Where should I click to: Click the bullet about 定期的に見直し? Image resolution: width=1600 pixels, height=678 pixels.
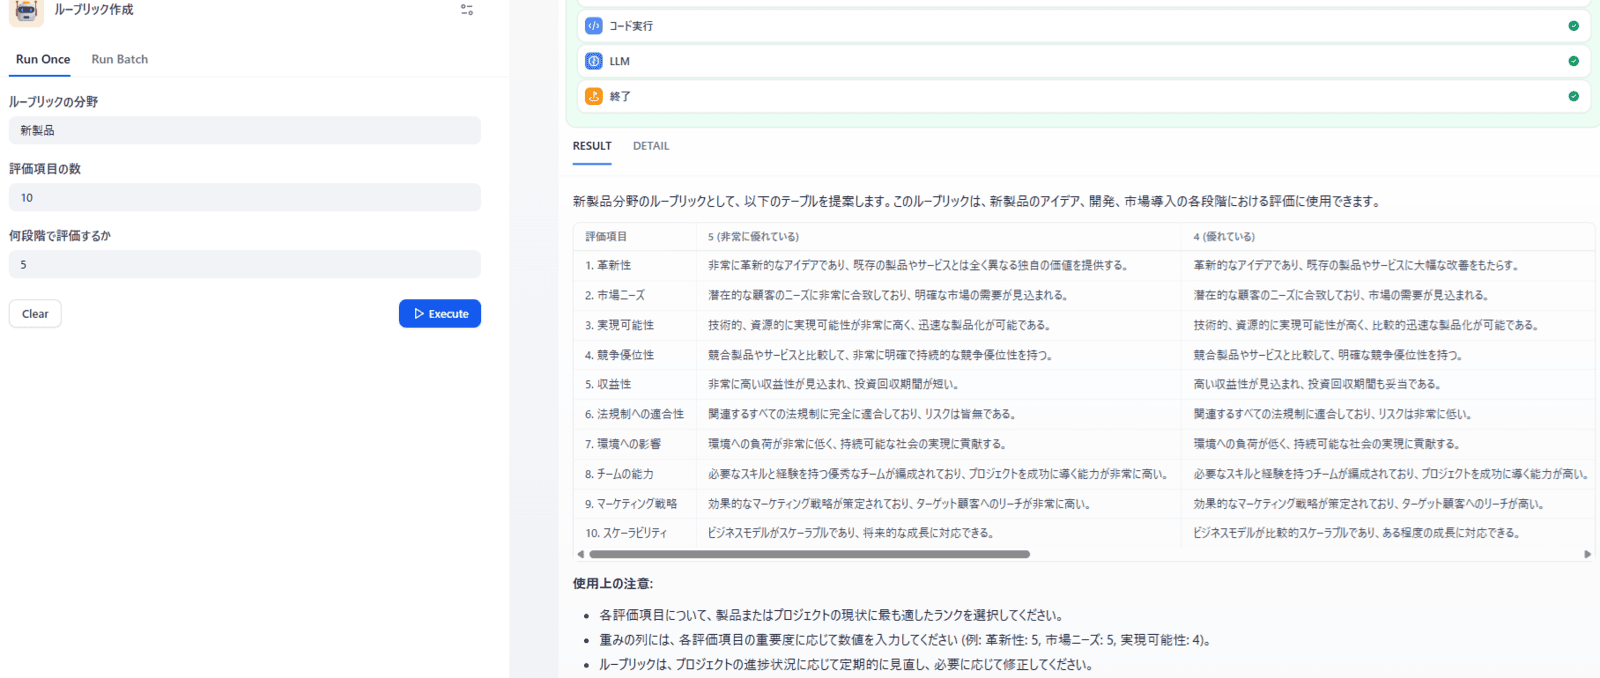pos(846,665)
